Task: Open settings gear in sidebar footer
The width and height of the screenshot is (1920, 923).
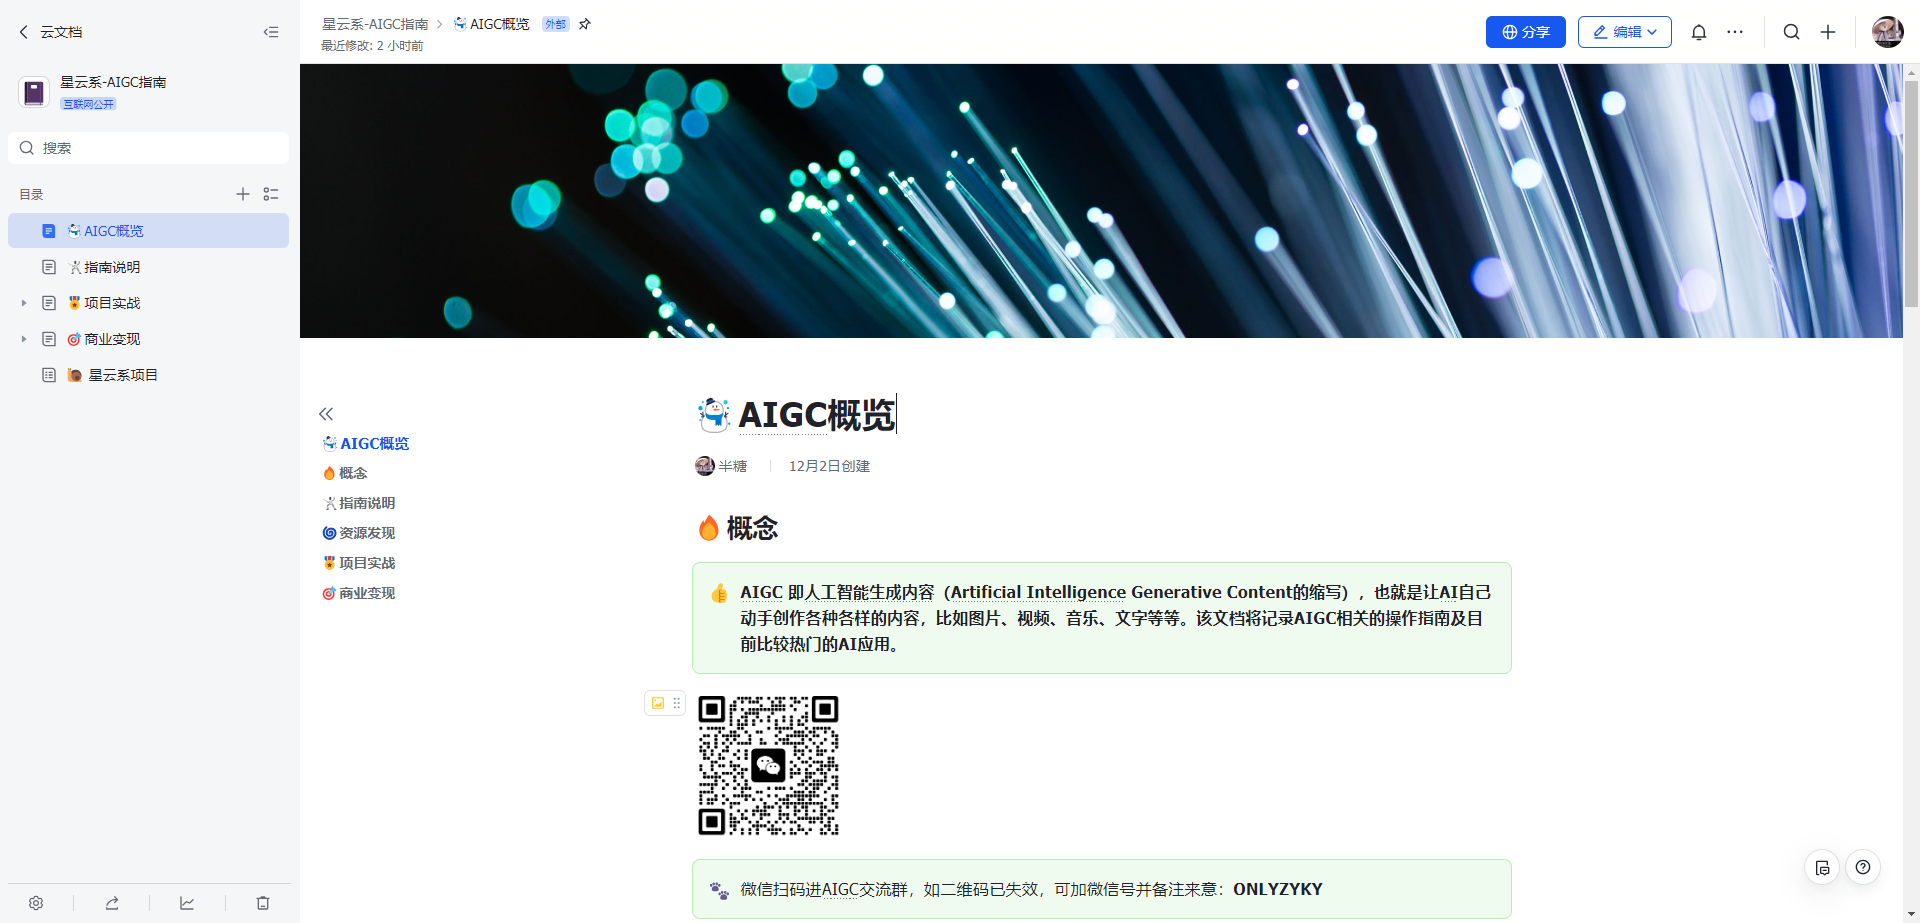Action: coord(36,903)
